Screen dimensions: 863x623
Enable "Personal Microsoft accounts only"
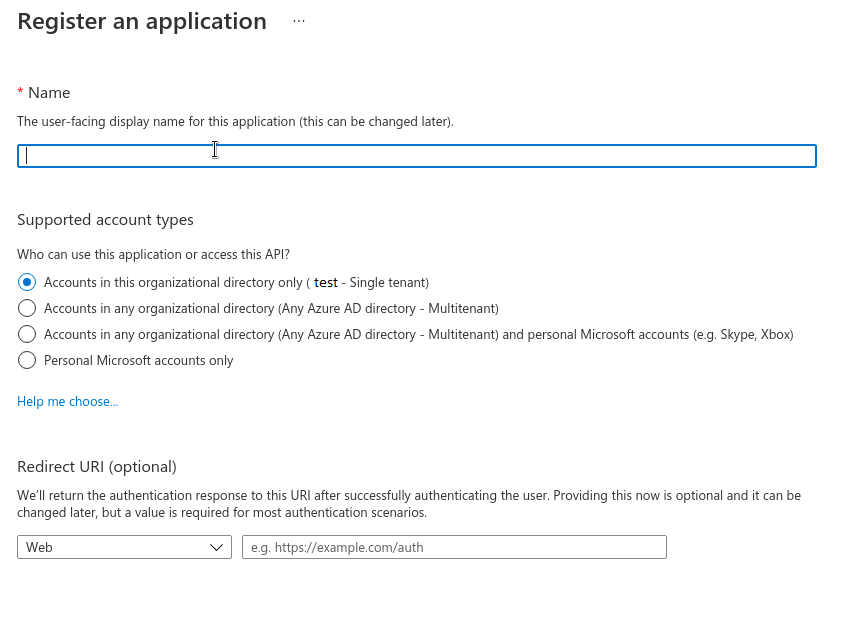(27, 360)
